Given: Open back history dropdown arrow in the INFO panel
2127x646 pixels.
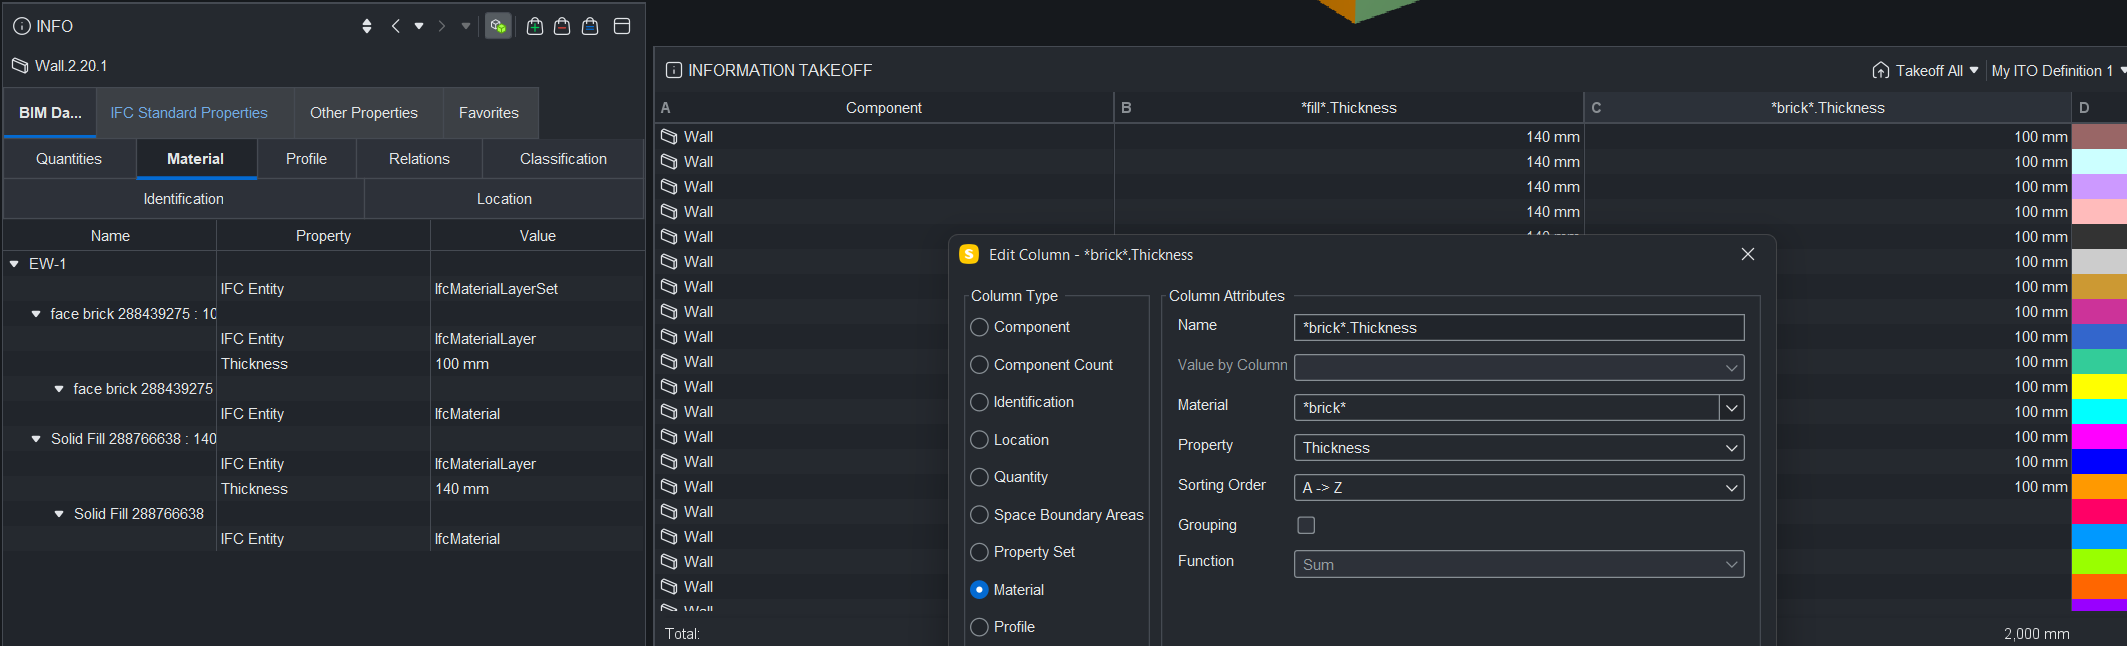Looking at the screenshot, I should click(419, 26).
